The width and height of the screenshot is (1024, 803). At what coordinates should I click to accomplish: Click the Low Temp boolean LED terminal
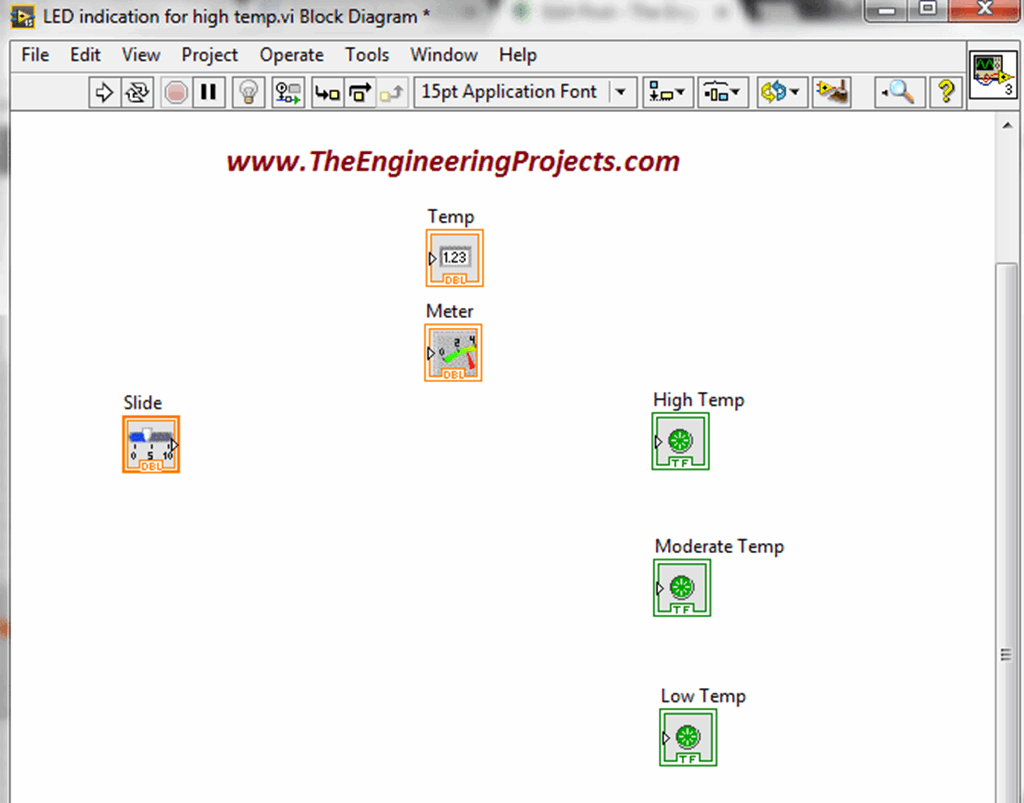pos(690,737)
